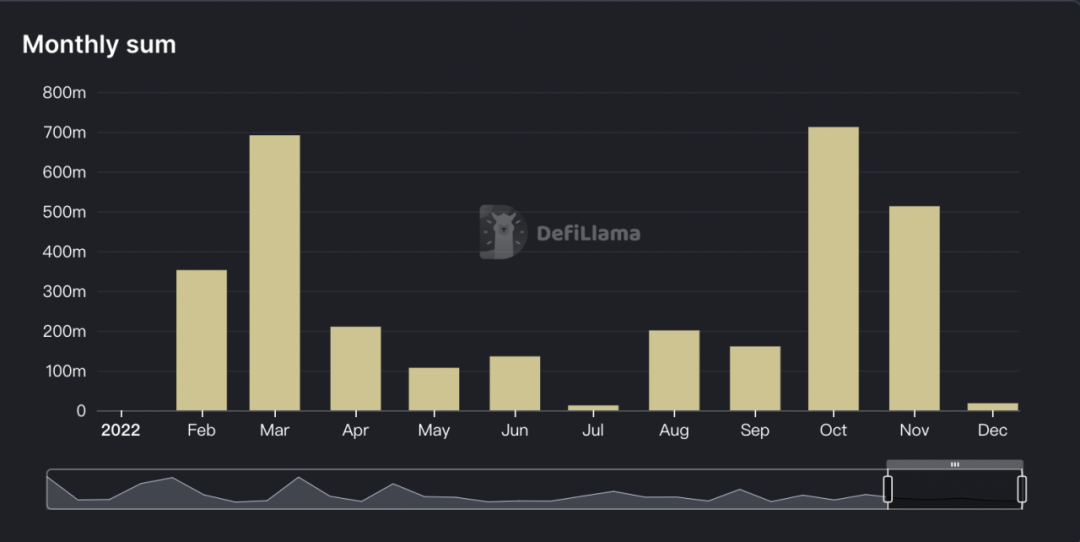Select the small July bar

tap(593, 408)
